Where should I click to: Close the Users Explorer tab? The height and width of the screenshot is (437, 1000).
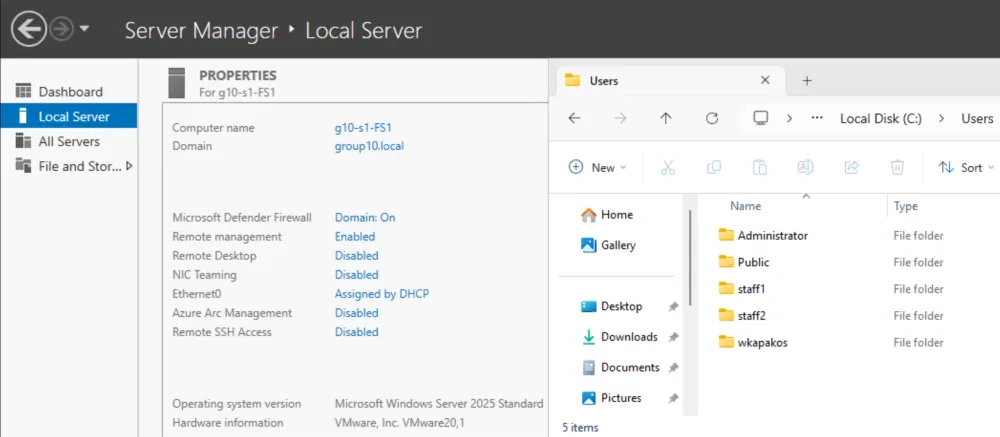[765, 80]
